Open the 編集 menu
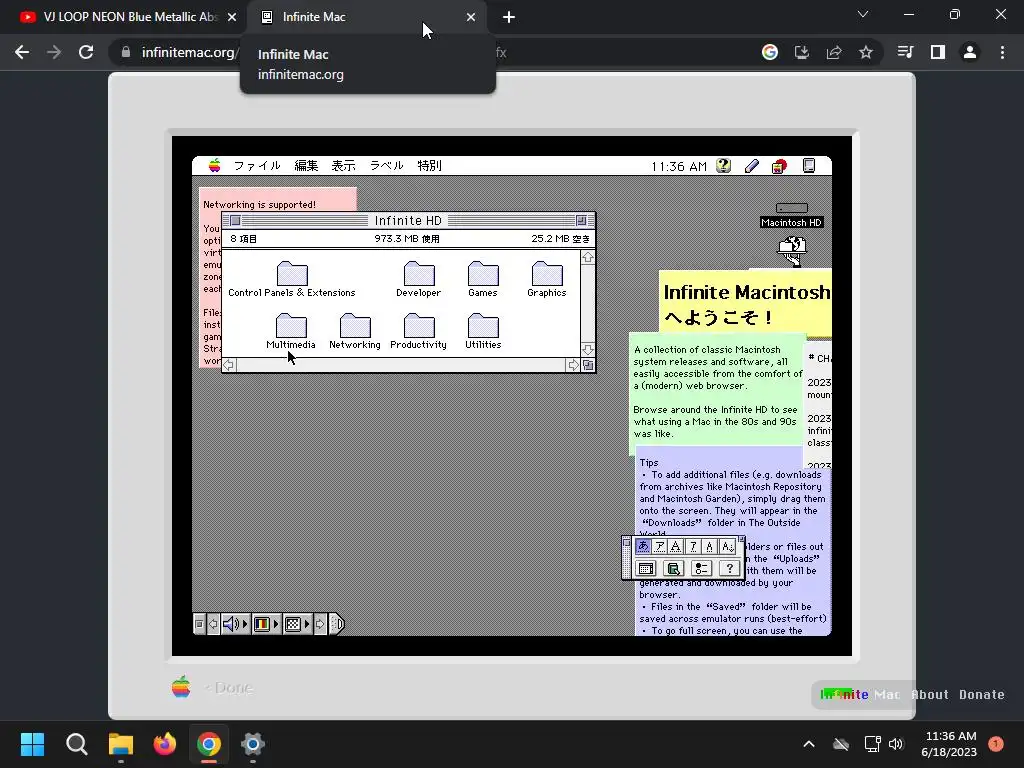The height and width of the screenshot is (768, 1024). point(306,166)
